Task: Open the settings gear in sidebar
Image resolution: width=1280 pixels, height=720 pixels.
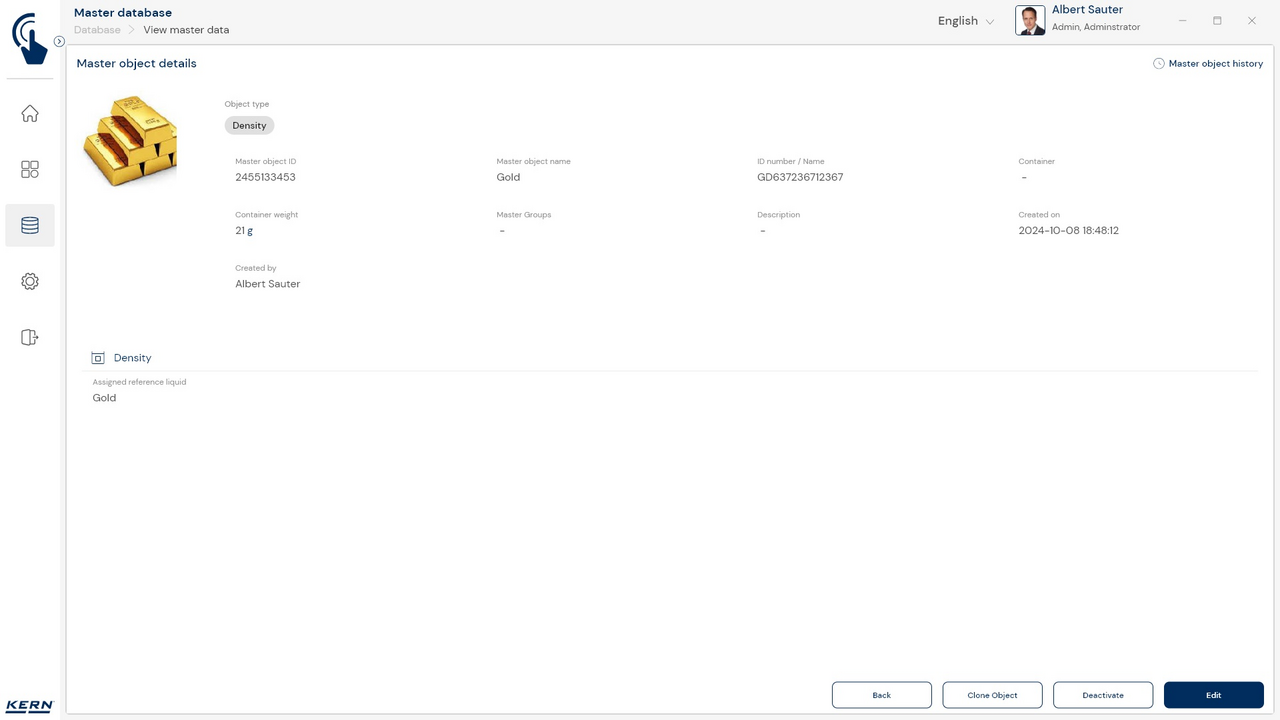Action: tap(30, 282)
